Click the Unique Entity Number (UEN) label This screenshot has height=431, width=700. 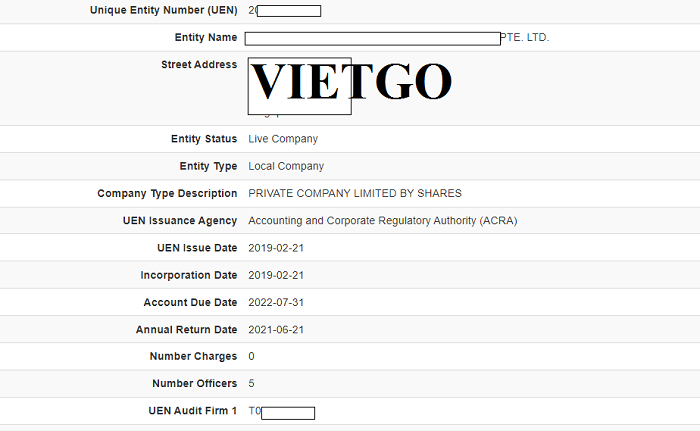click(x=163, y=10)
